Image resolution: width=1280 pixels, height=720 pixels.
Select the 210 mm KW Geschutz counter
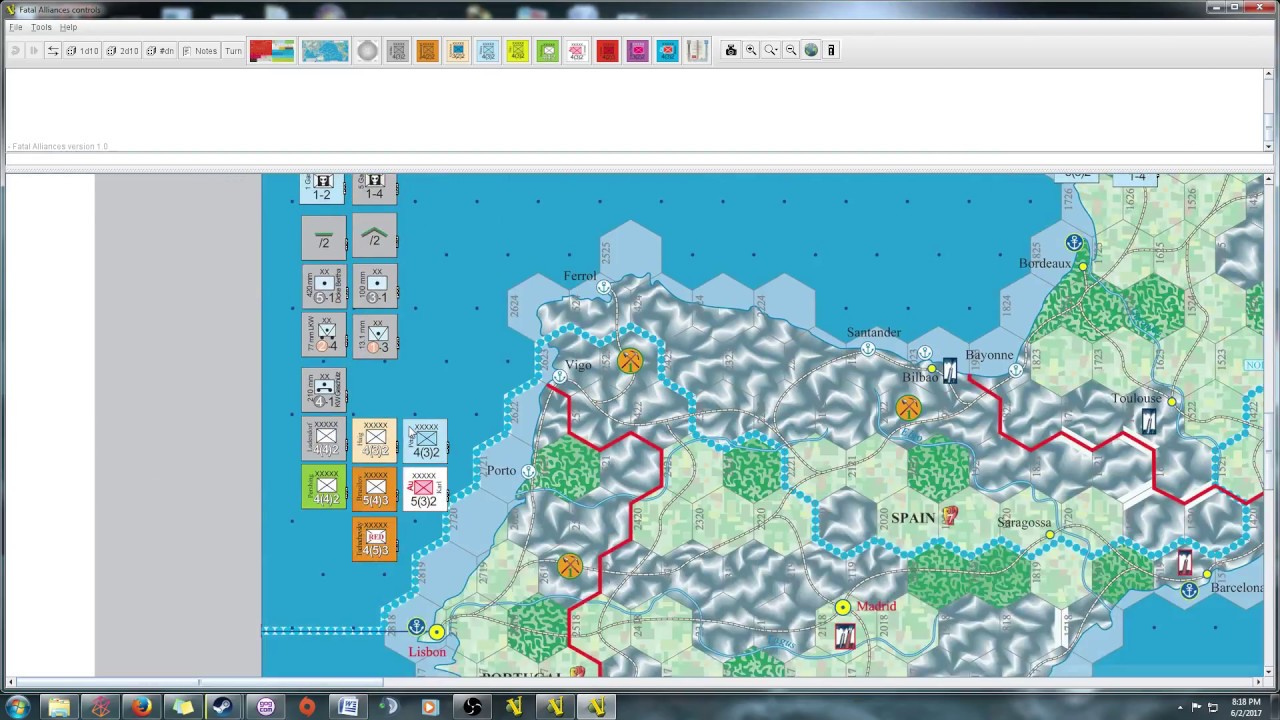point(324,390)
